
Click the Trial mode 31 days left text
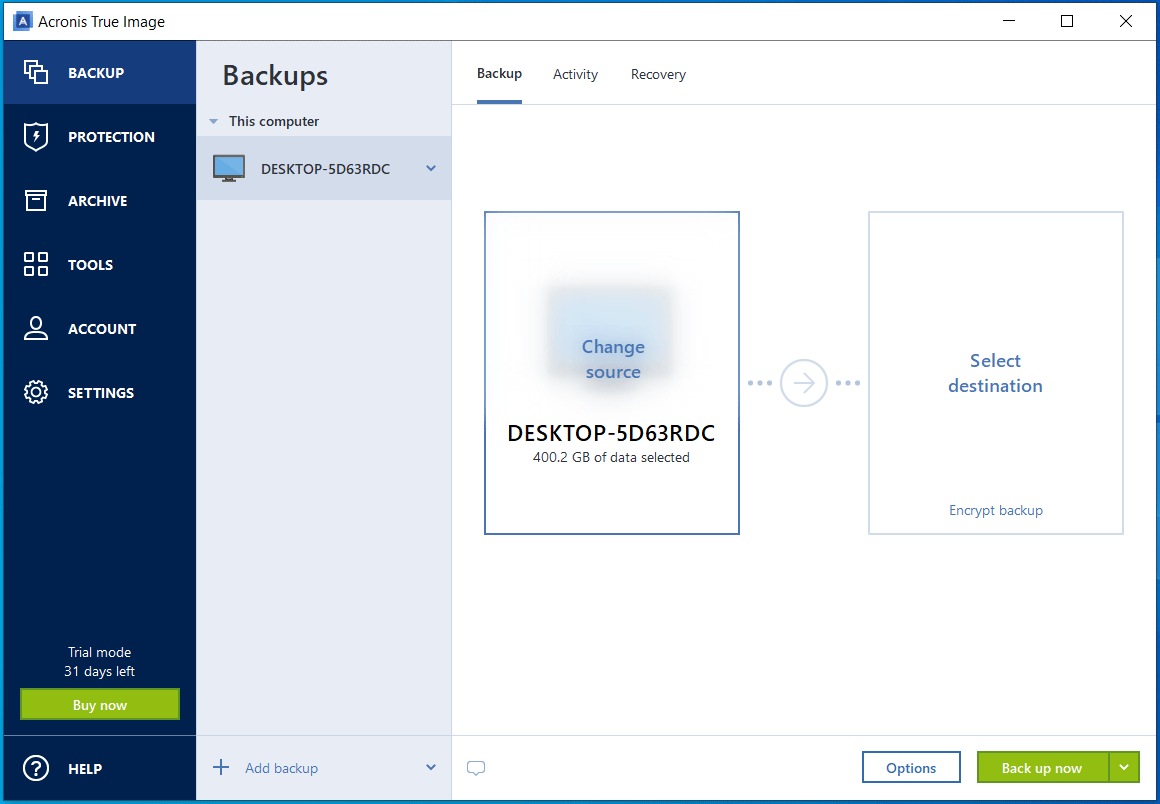99,662
